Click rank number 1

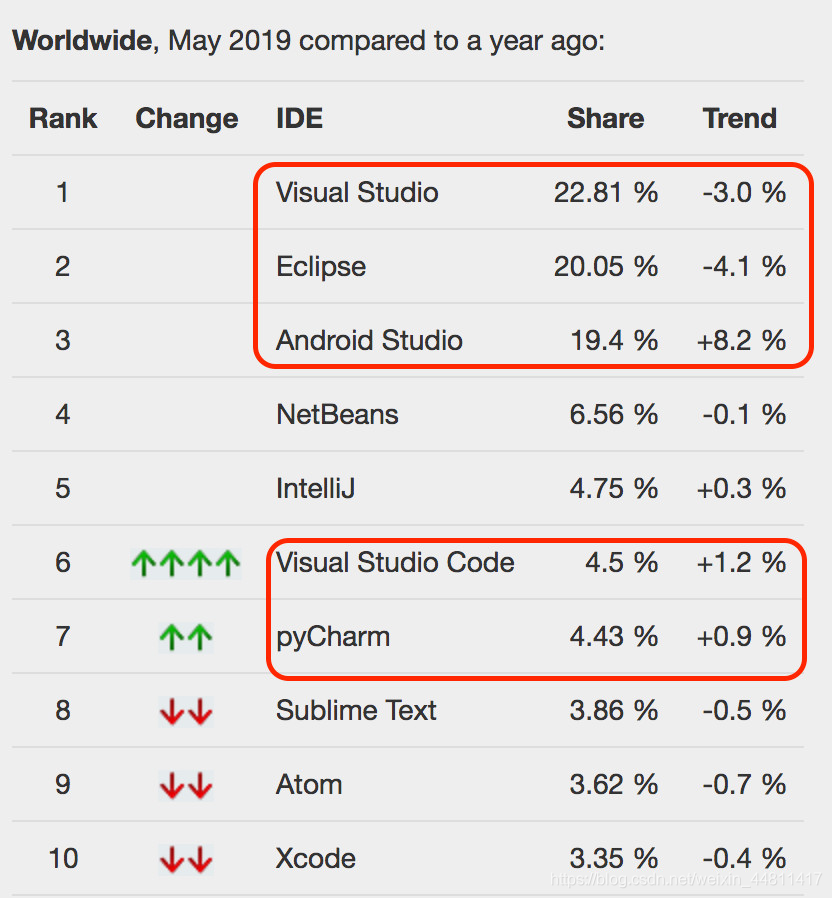click(62, 192)
